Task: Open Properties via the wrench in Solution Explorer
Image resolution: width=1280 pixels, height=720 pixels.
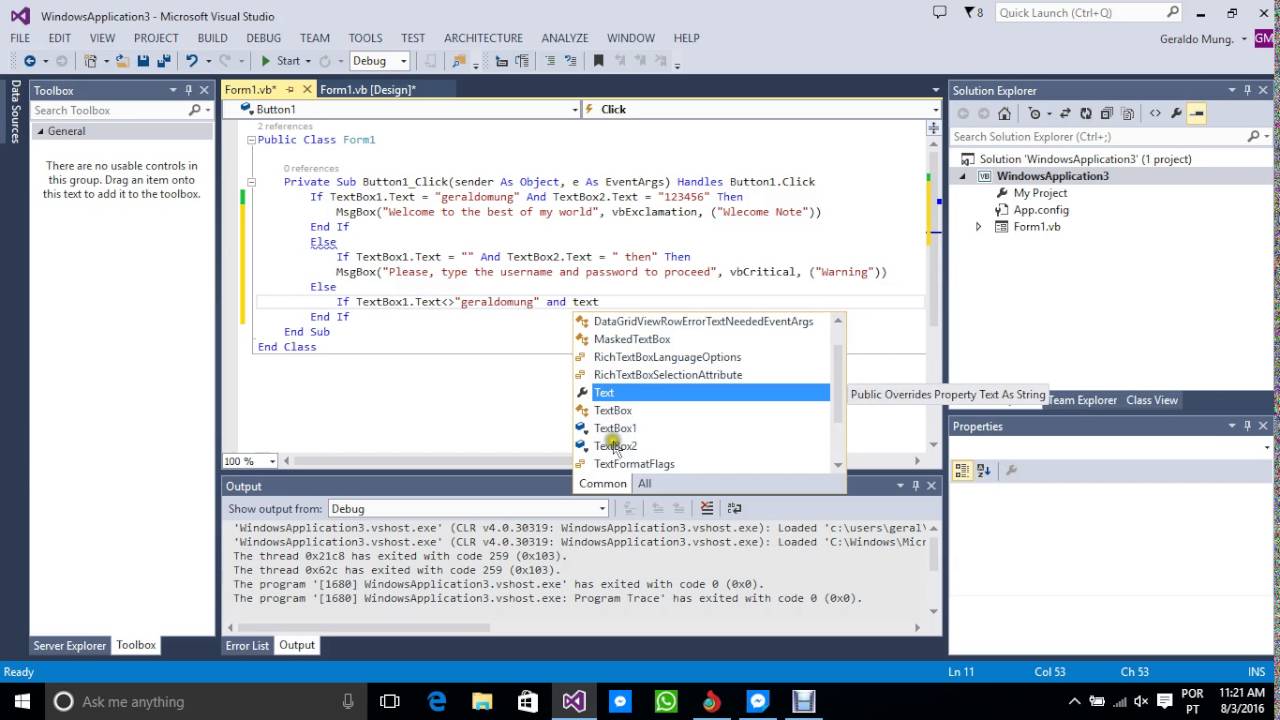Action: coord(1176,113)
